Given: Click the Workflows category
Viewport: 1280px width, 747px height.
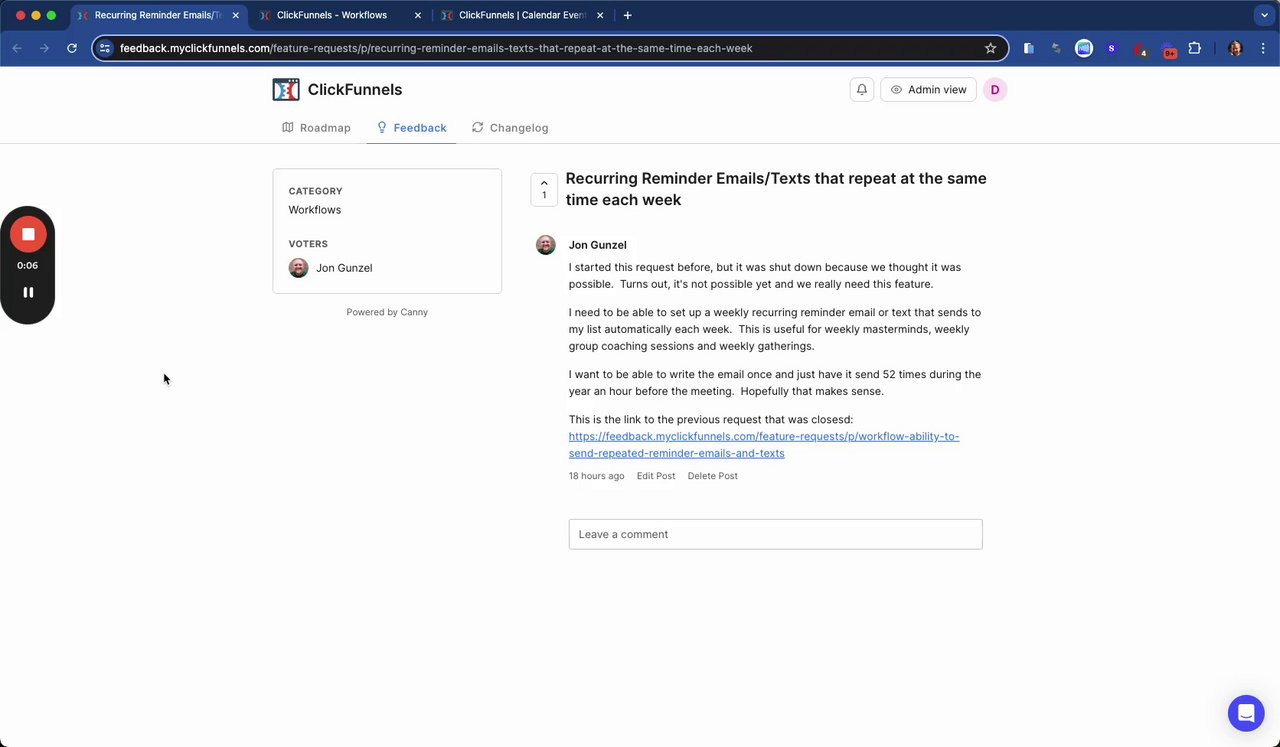Looking at the screenshot, I should point(315,210).
